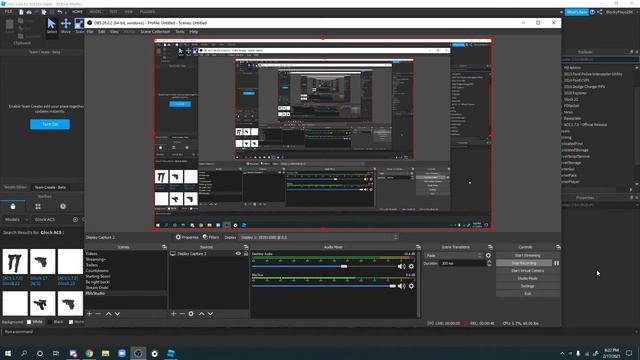The image size is (640, 360).
Task: Open Marketplace tab in Roblox Toolbox
Action: click(x=13, y=207)
